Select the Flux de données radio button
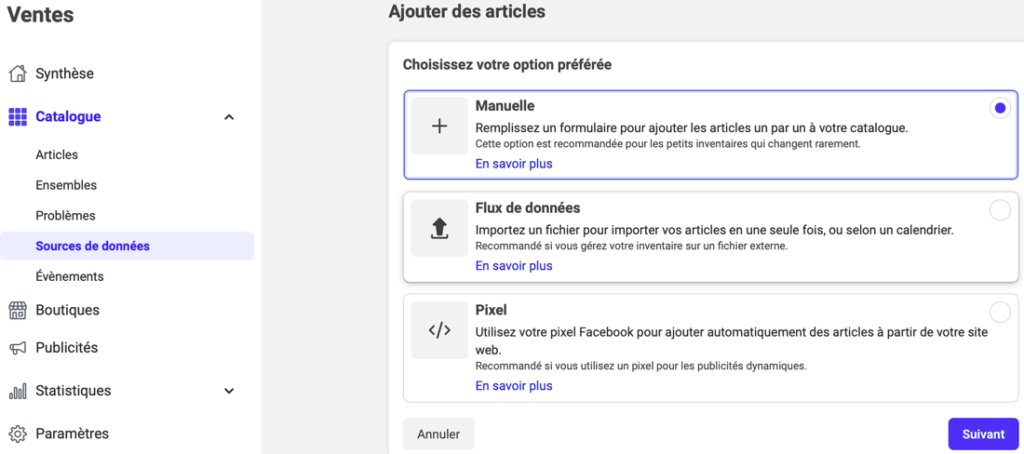 [1000, 210]
